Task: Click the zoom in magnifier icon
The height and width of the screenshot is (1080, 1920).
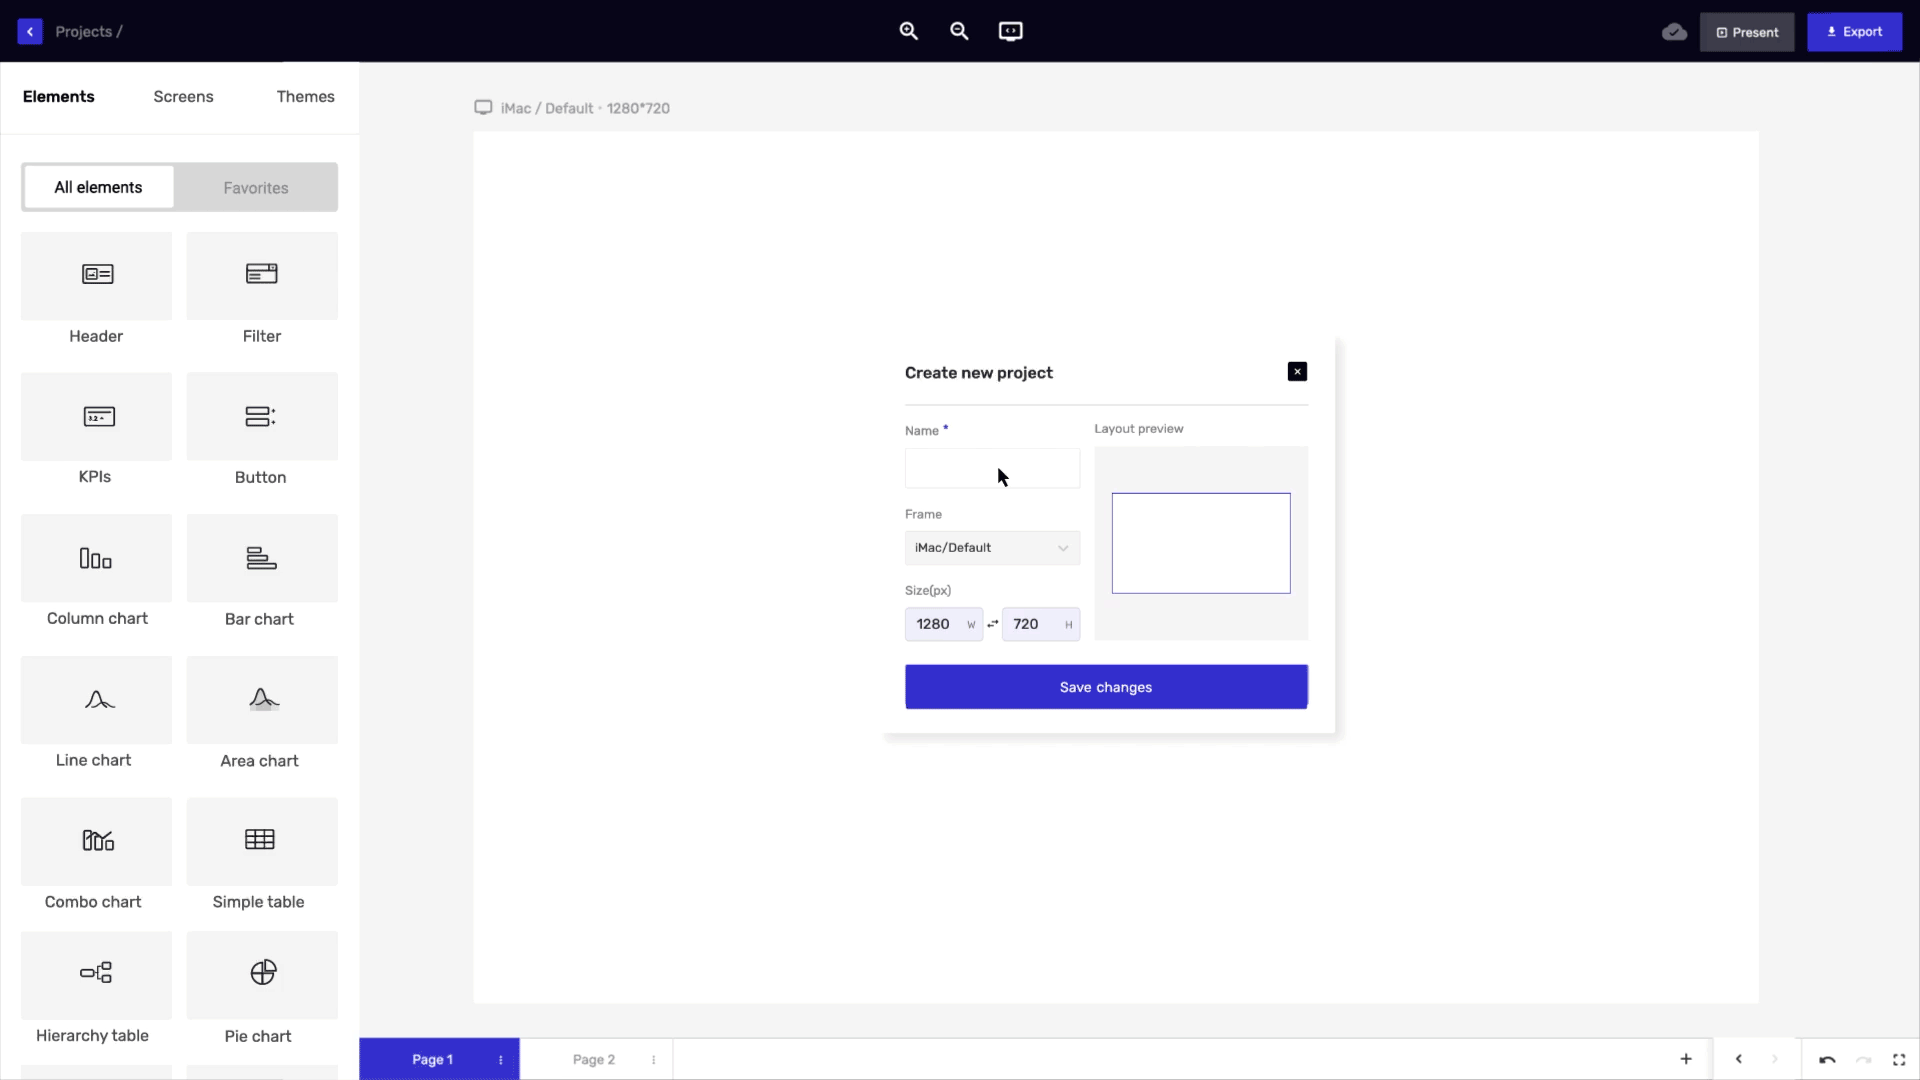Action: point(908,31)
